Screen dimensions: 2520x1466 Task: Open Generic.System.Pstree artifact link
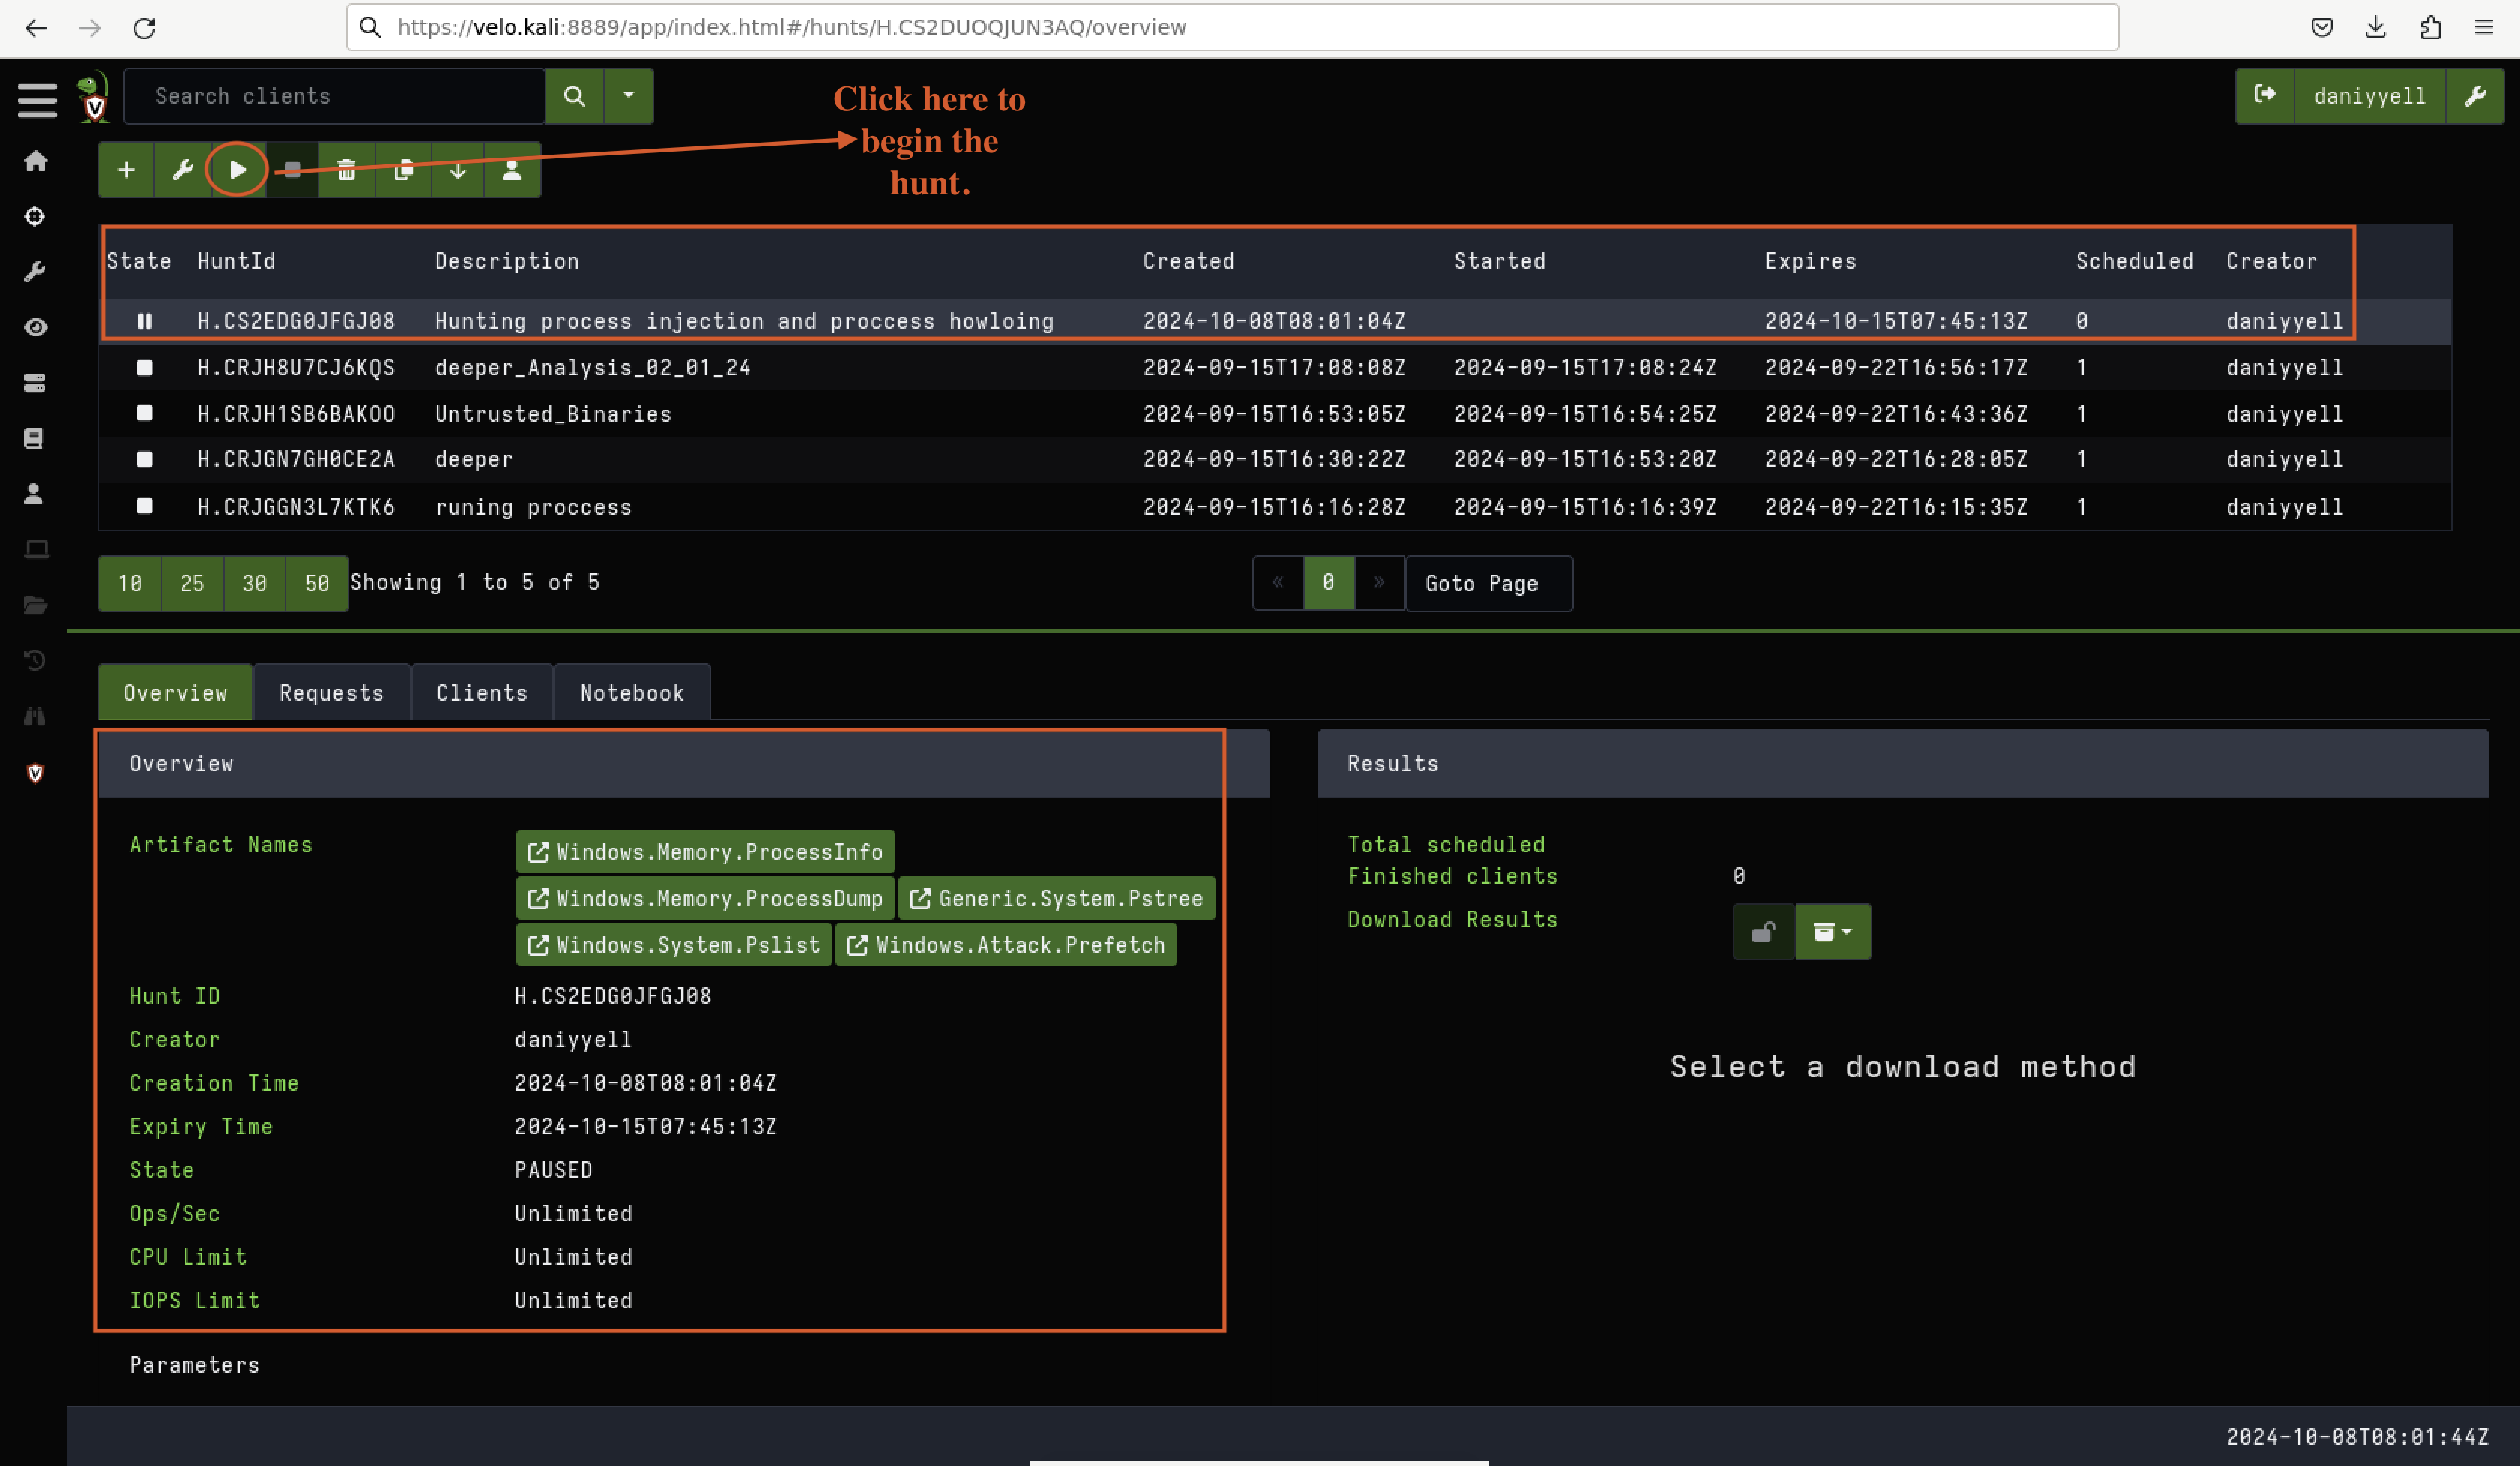point(1057,899)
